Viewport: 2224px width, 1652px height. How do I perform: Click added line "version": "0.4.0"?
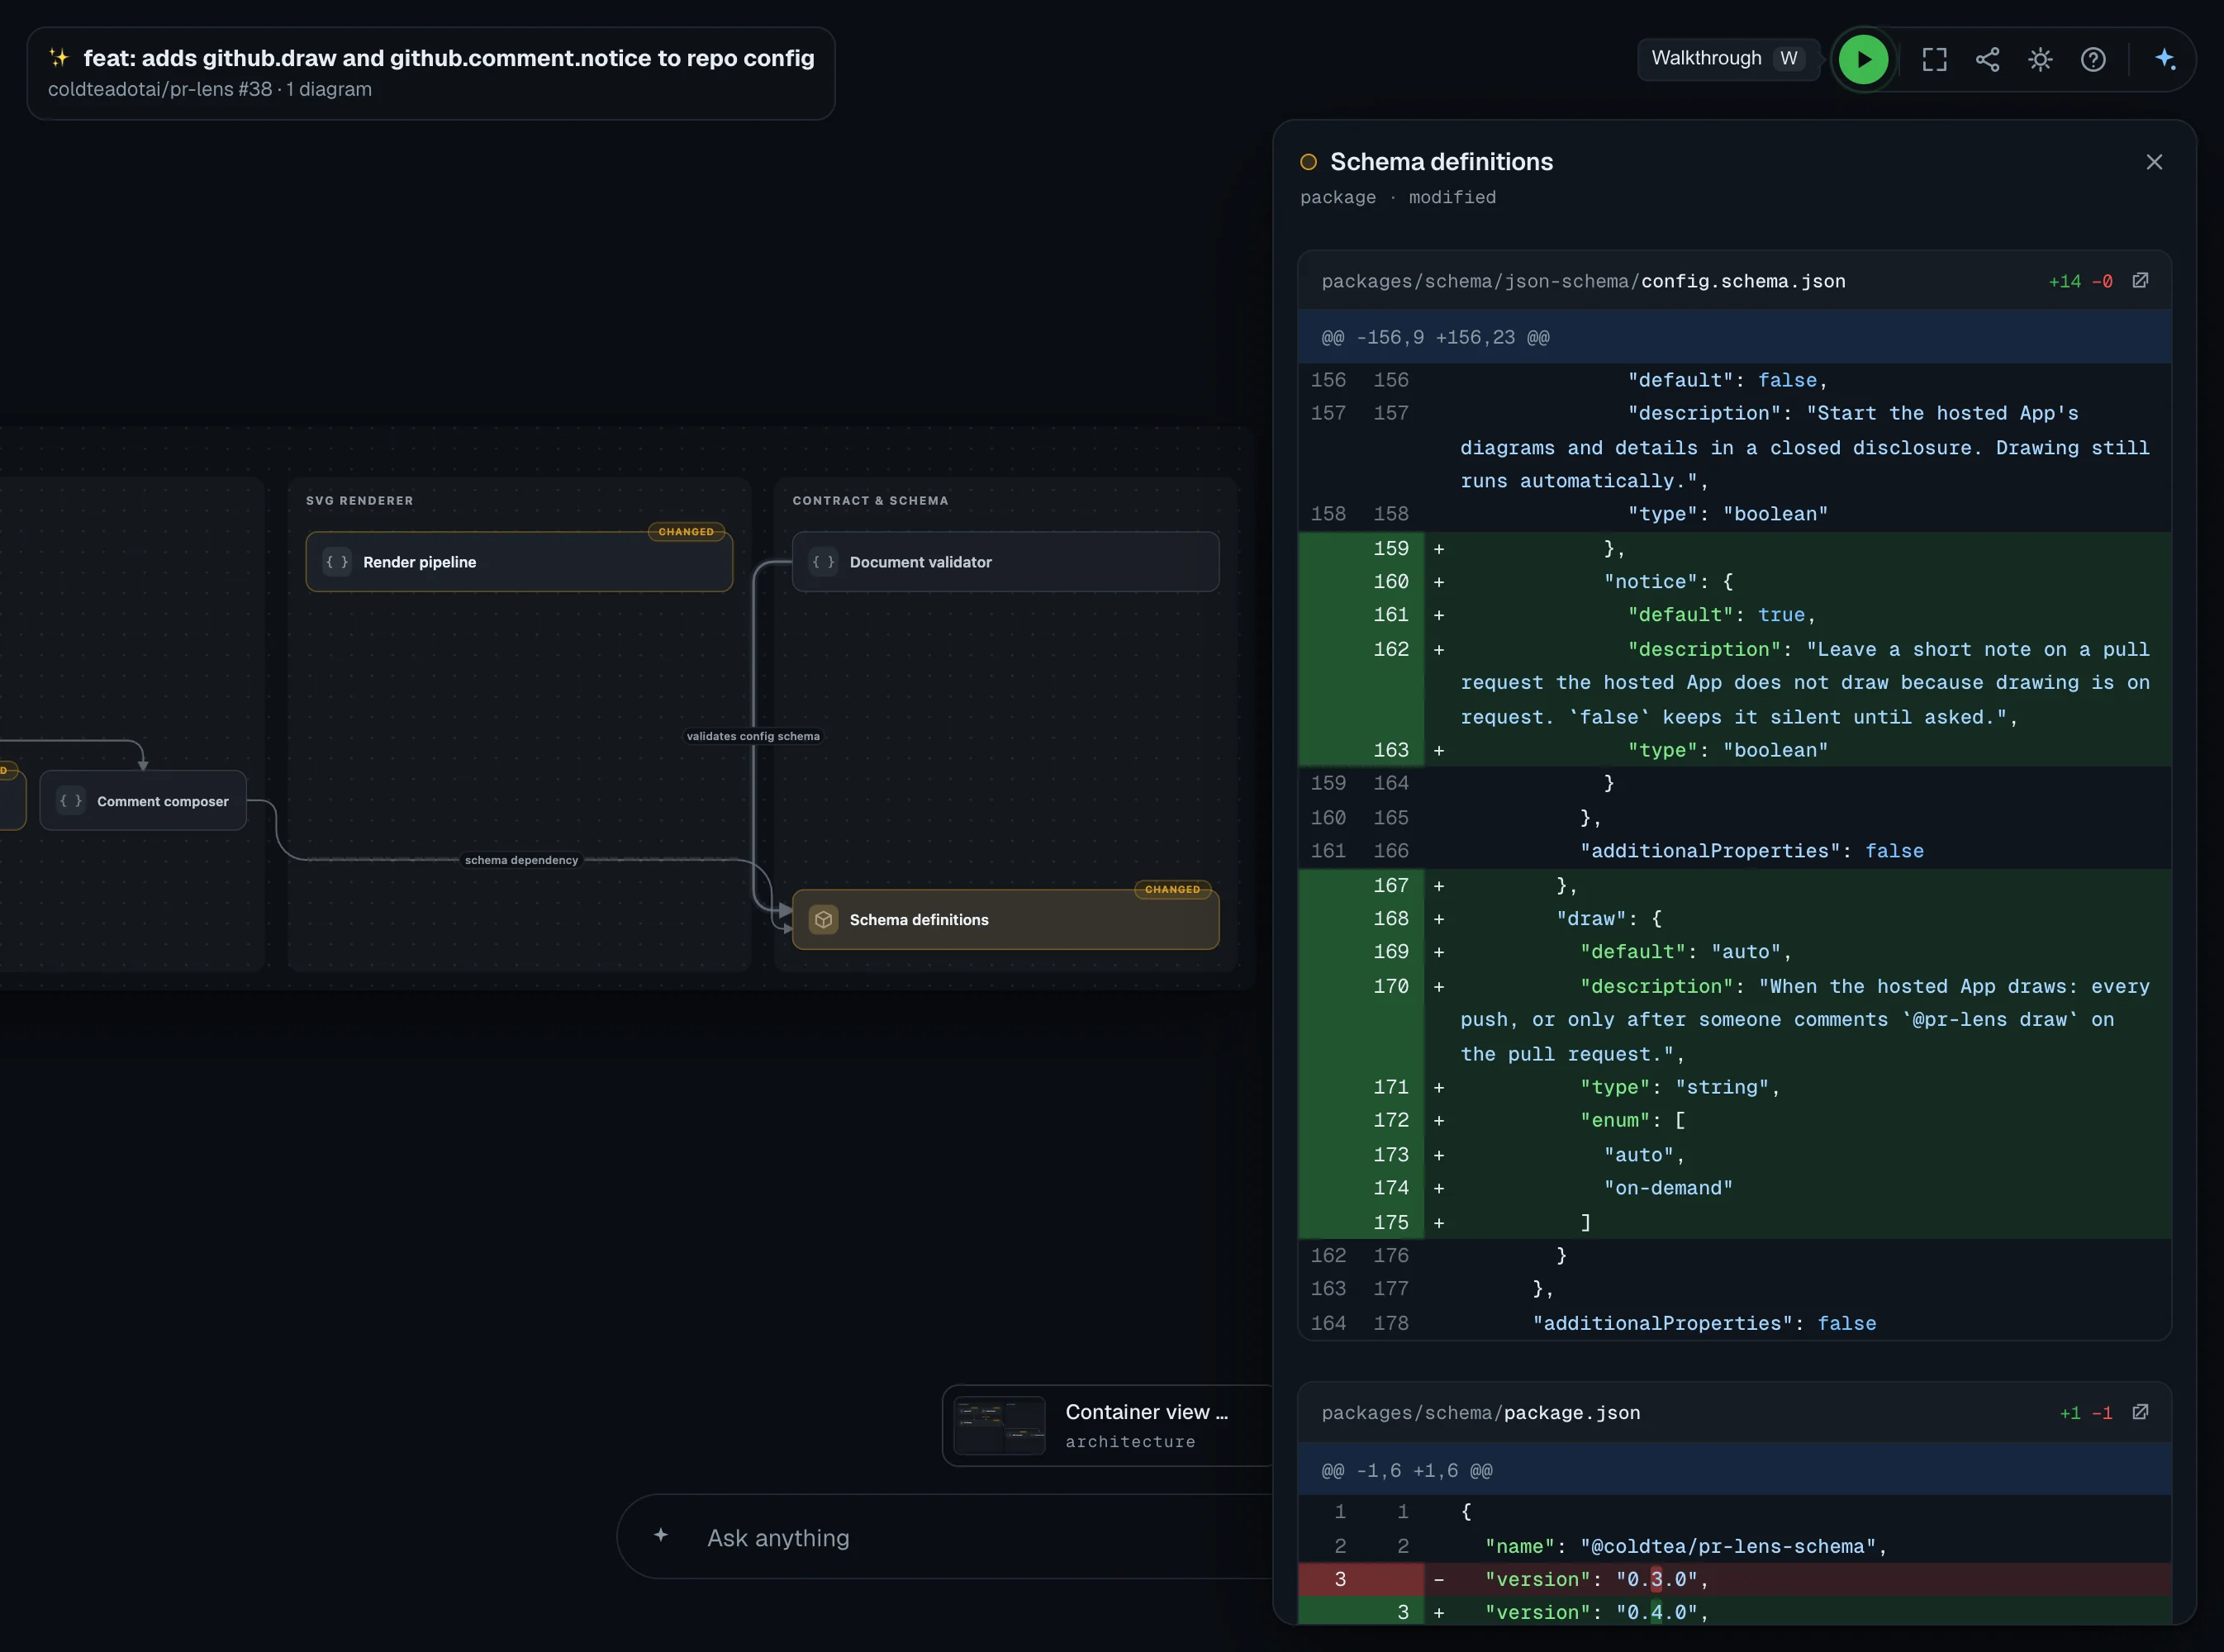1735,1612
